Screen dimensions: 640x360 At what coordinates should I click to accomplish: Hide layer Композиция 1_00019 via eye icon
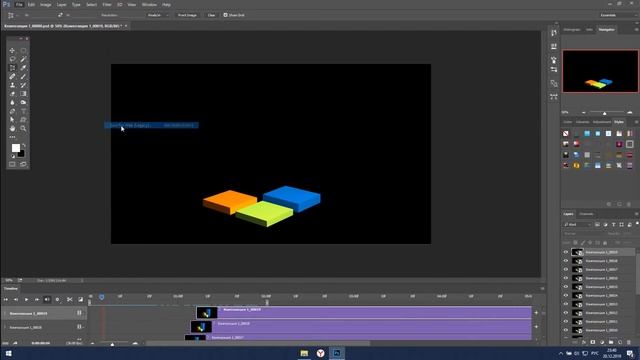pos(566,252)
